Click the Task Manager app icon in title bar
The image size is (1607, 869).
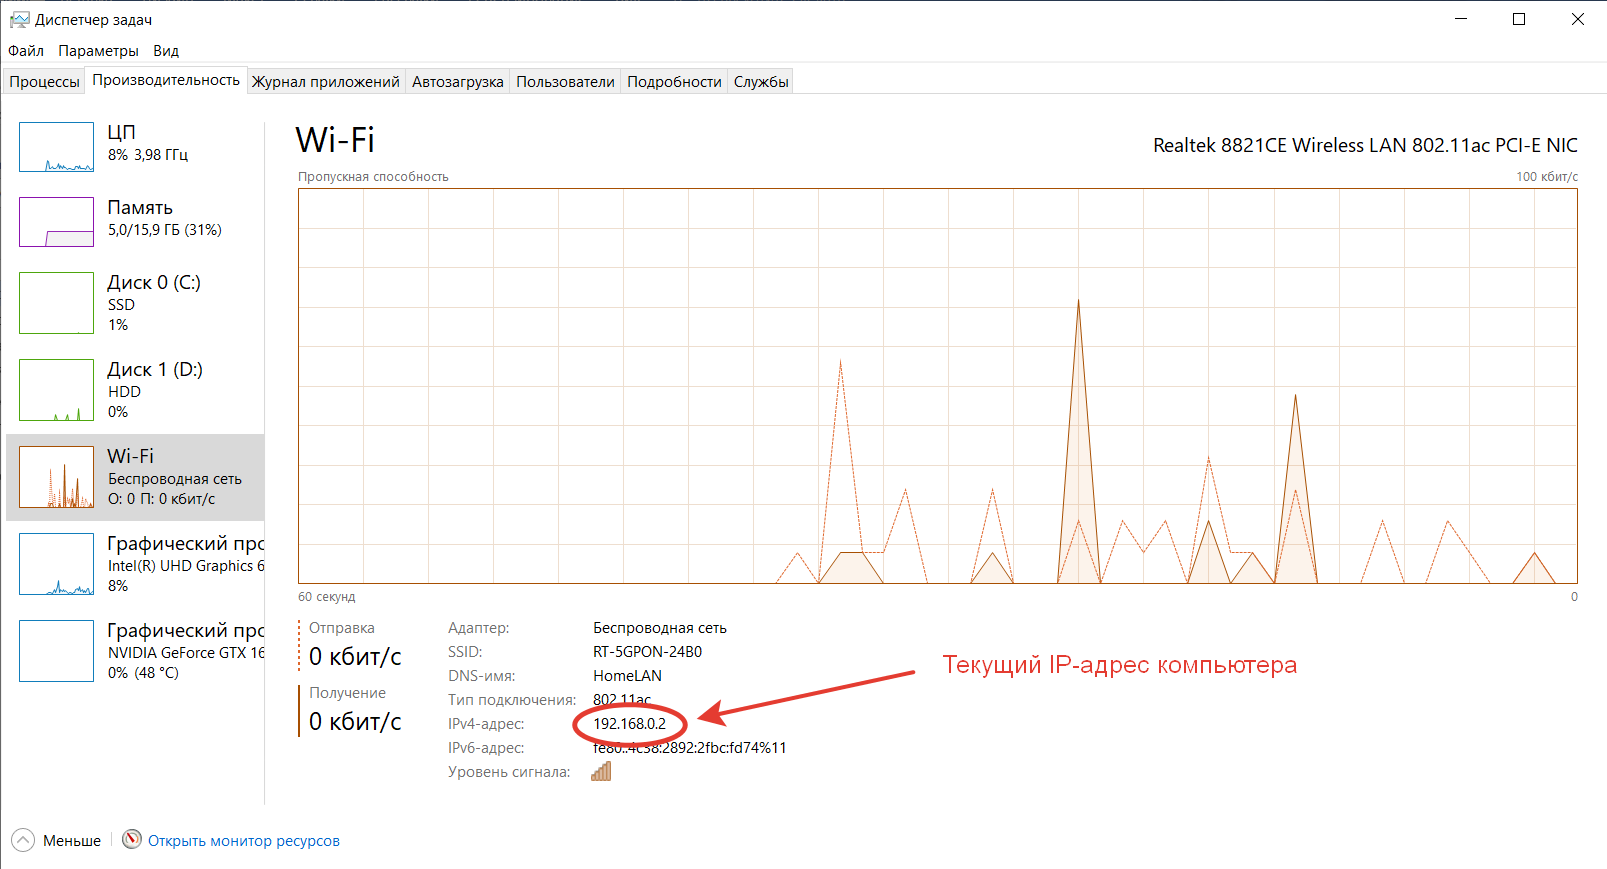[19, 20]
